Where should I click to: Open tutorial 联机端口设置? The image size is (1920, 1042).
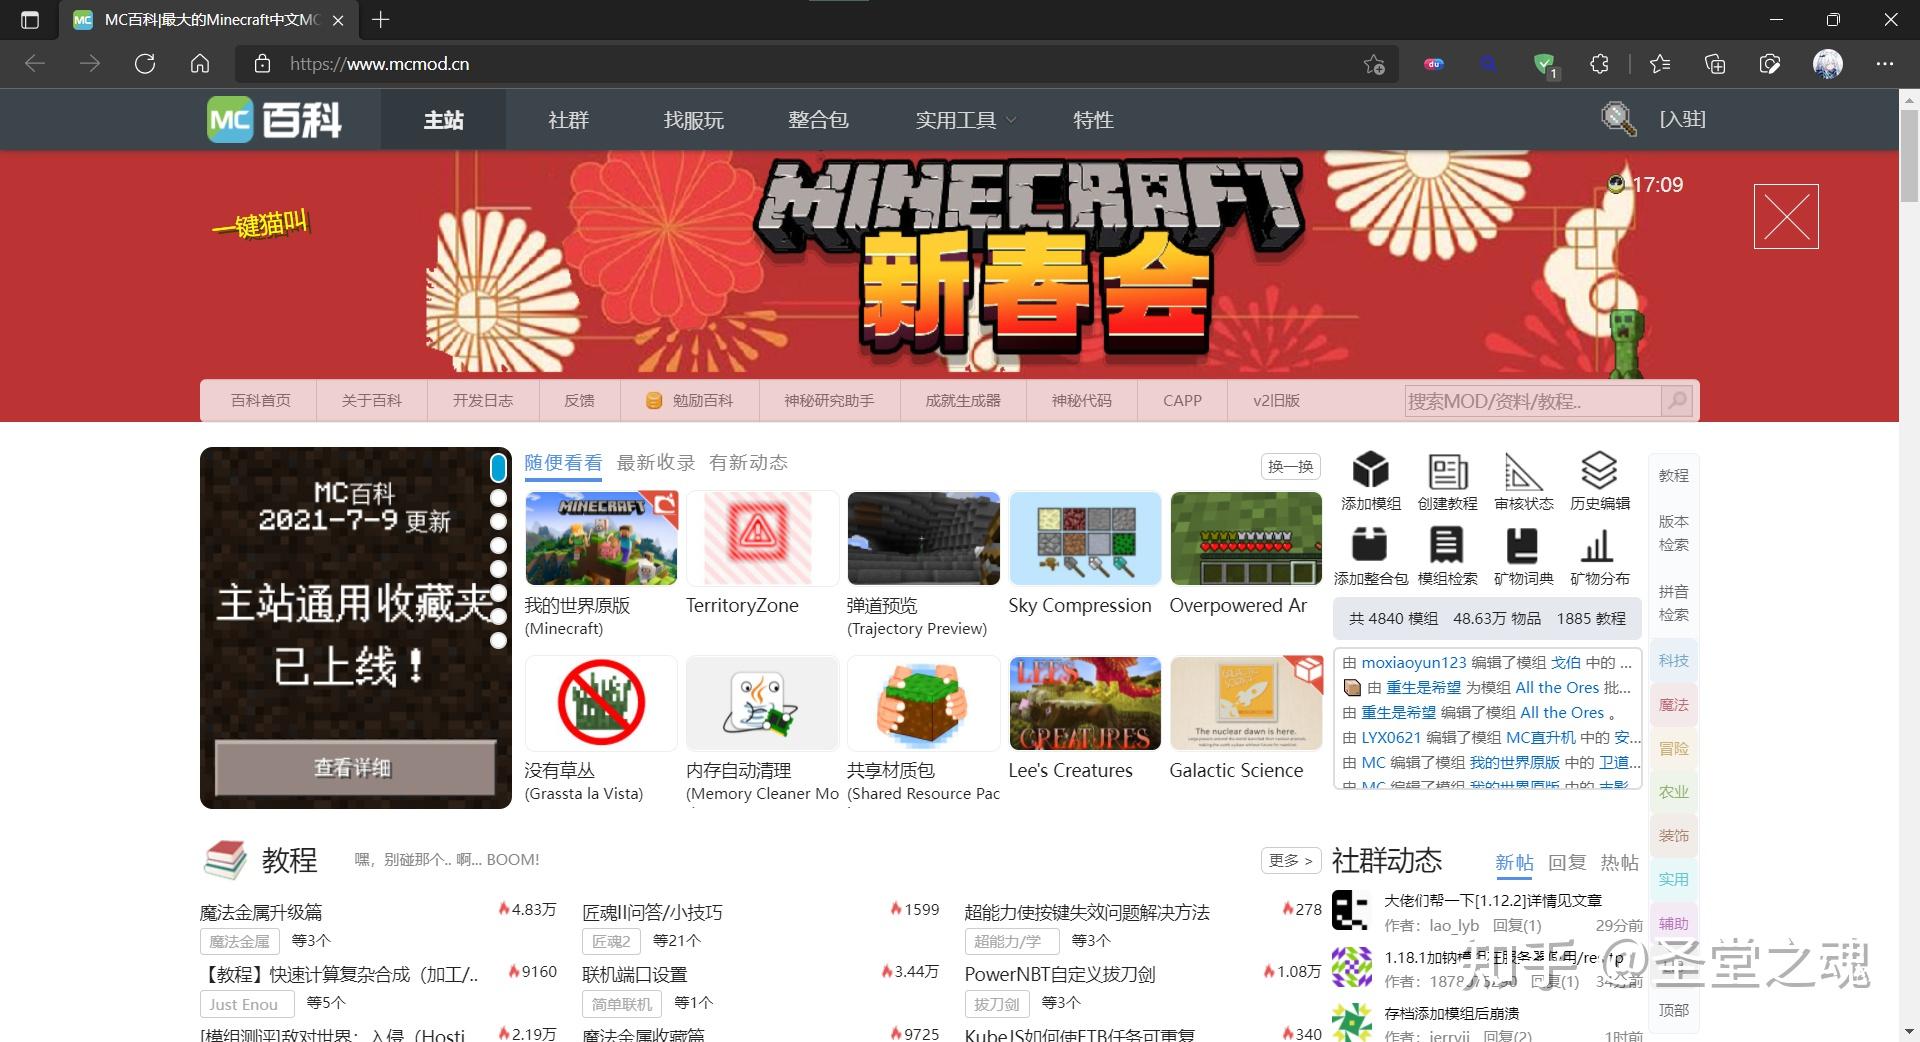point(634,974)
